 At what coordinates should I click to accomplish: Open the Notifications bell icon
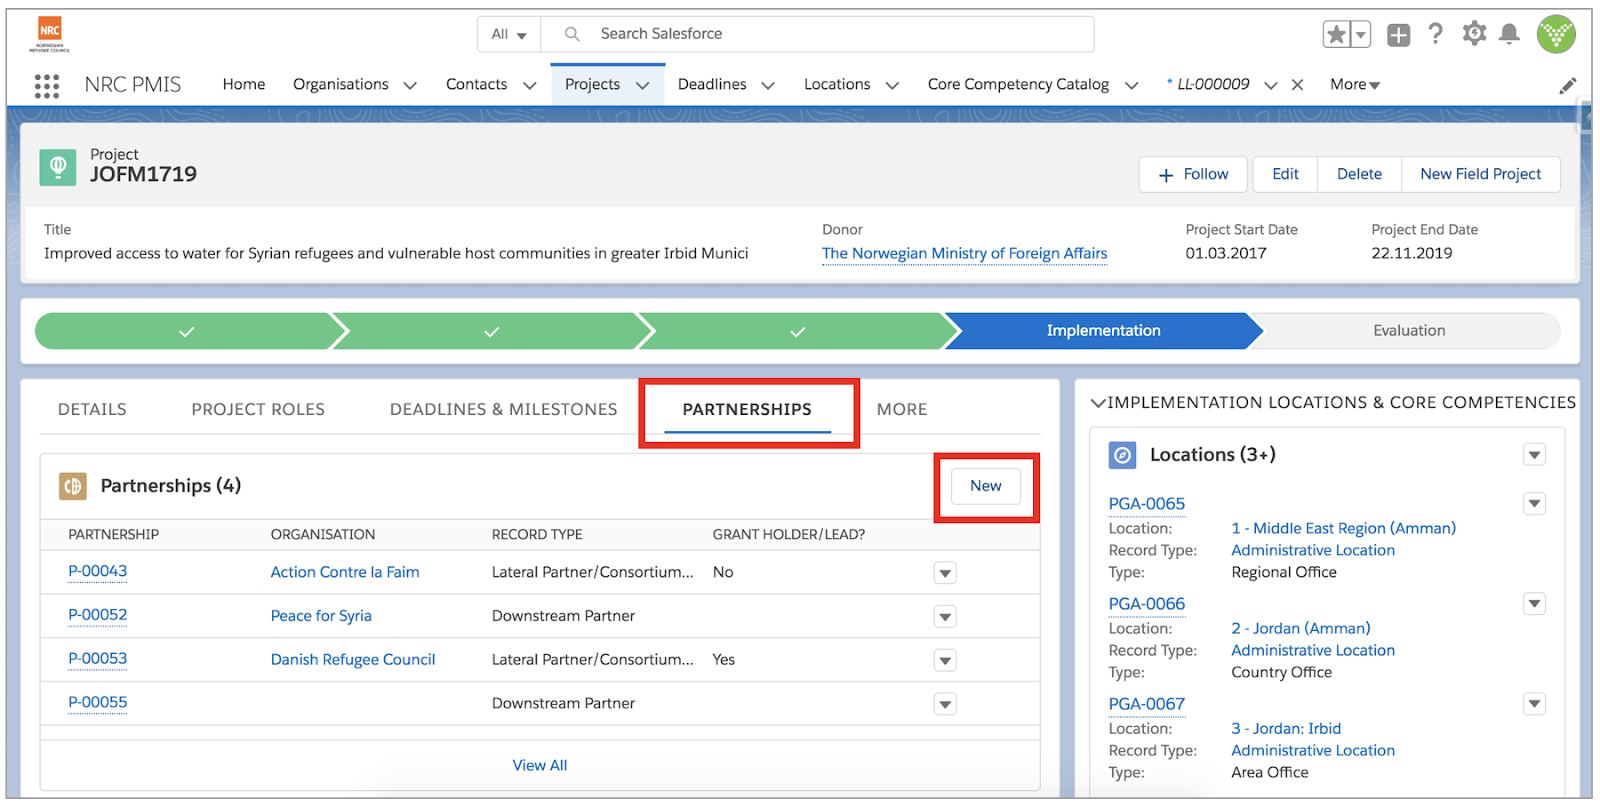[x=1510, y=34]
